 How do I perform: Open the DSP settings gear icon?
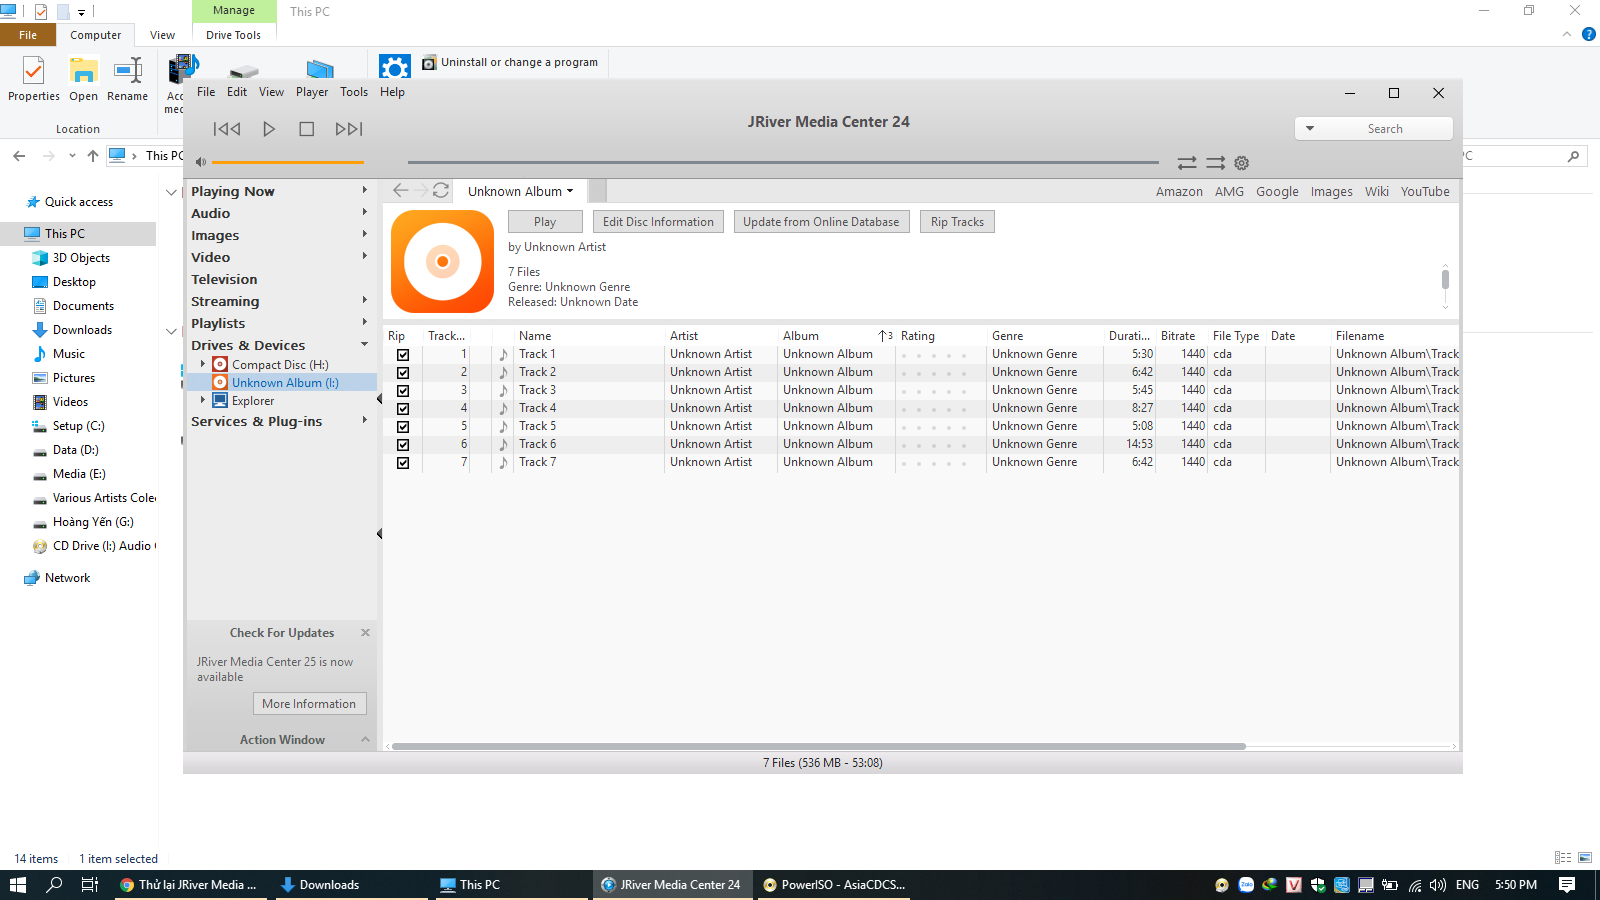pyautogui.click(x=1242, y=163)
